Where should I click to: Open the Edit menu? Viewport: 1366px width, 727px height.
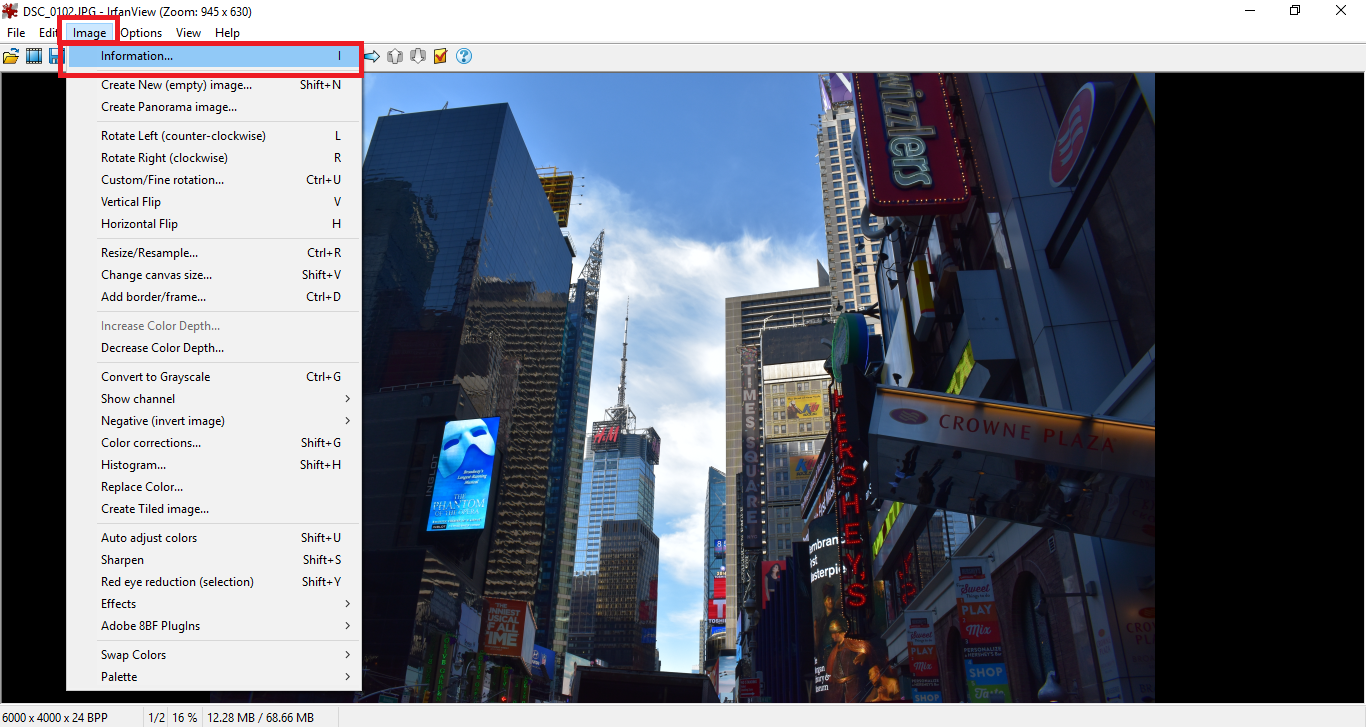48,33
